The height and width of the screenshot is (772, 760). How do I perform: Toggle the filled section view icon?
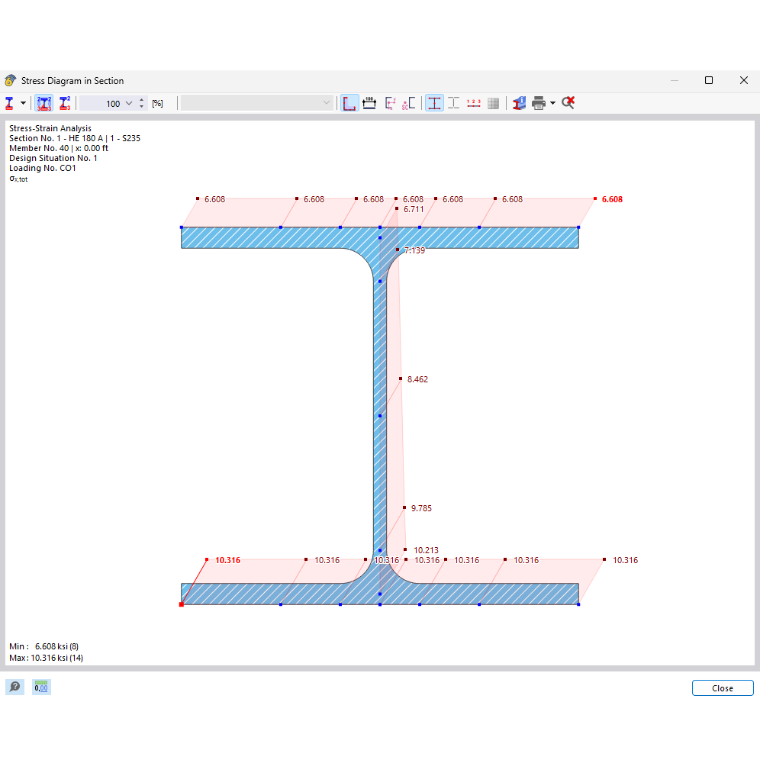point(434,103)
